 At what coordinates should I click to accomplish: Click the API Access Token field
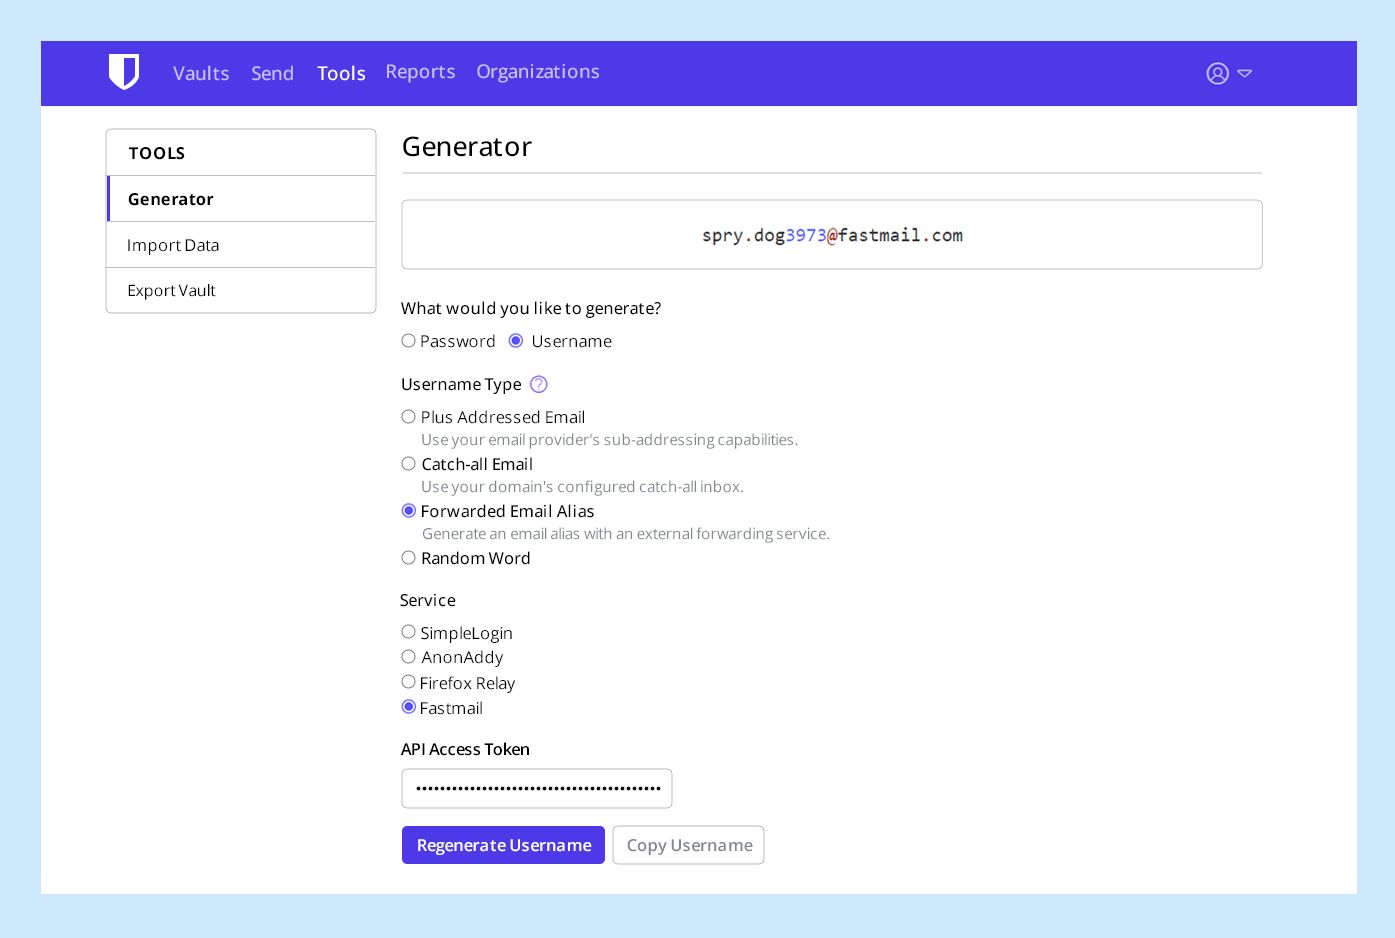click(x=536, y=788)
